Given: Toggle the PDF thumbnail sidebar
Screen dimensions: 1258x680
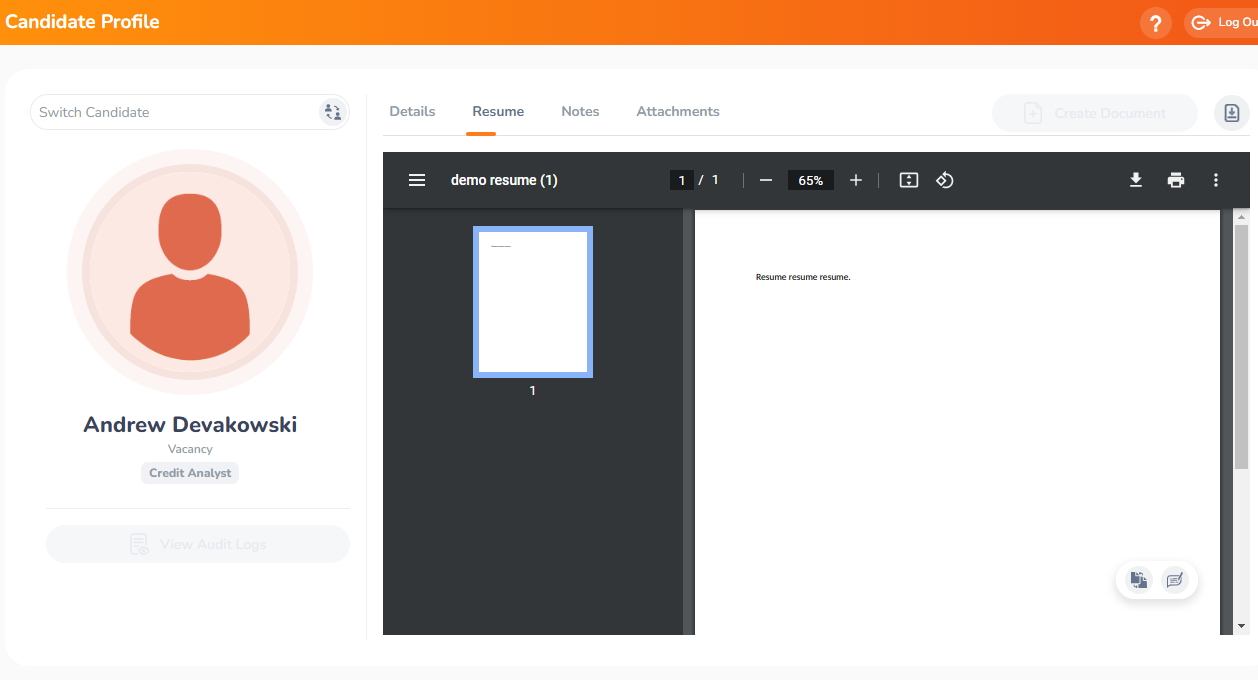Looking at the screenshot, I should pos(416,180).
